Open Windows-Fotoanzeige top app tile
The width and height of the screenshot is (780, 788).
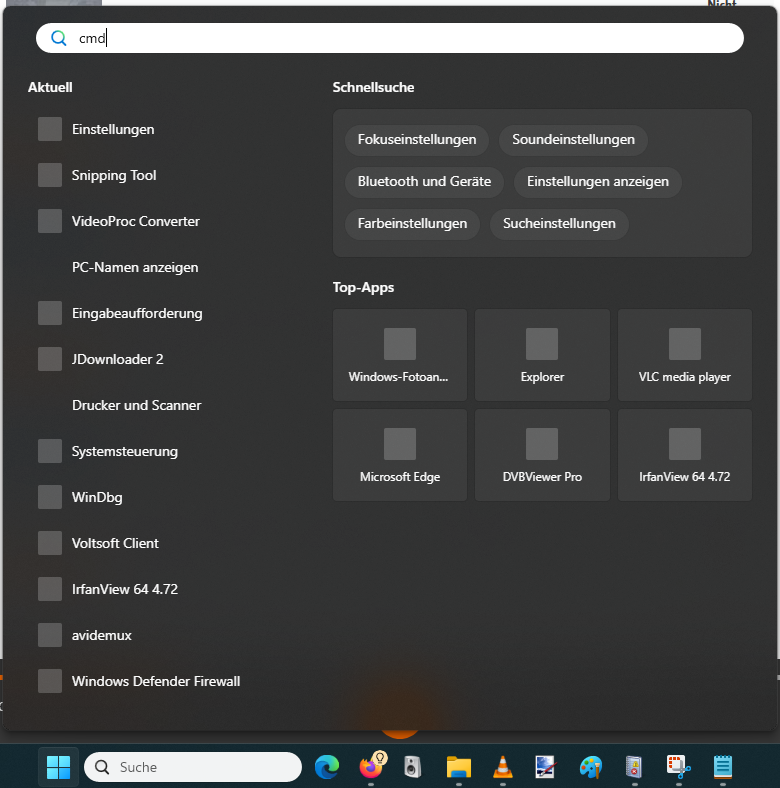[x=400, y=355]
